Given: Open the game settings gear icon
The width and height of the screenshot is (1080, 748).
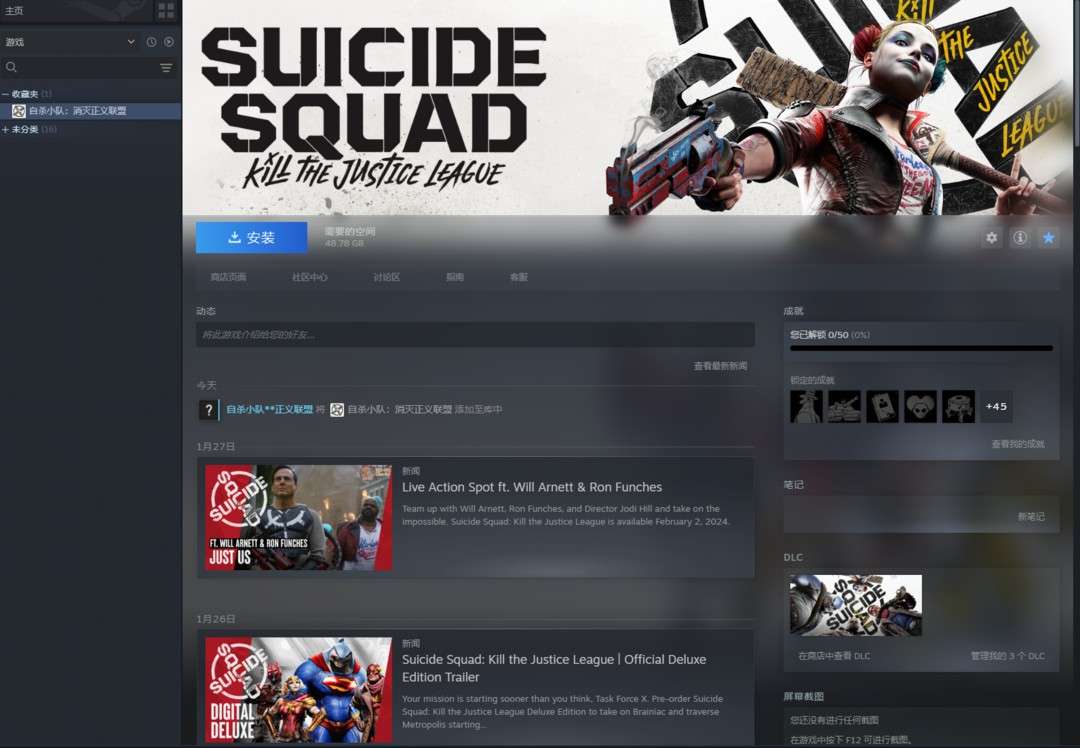Looking at the screenshot, I should (x=991, y=238).
